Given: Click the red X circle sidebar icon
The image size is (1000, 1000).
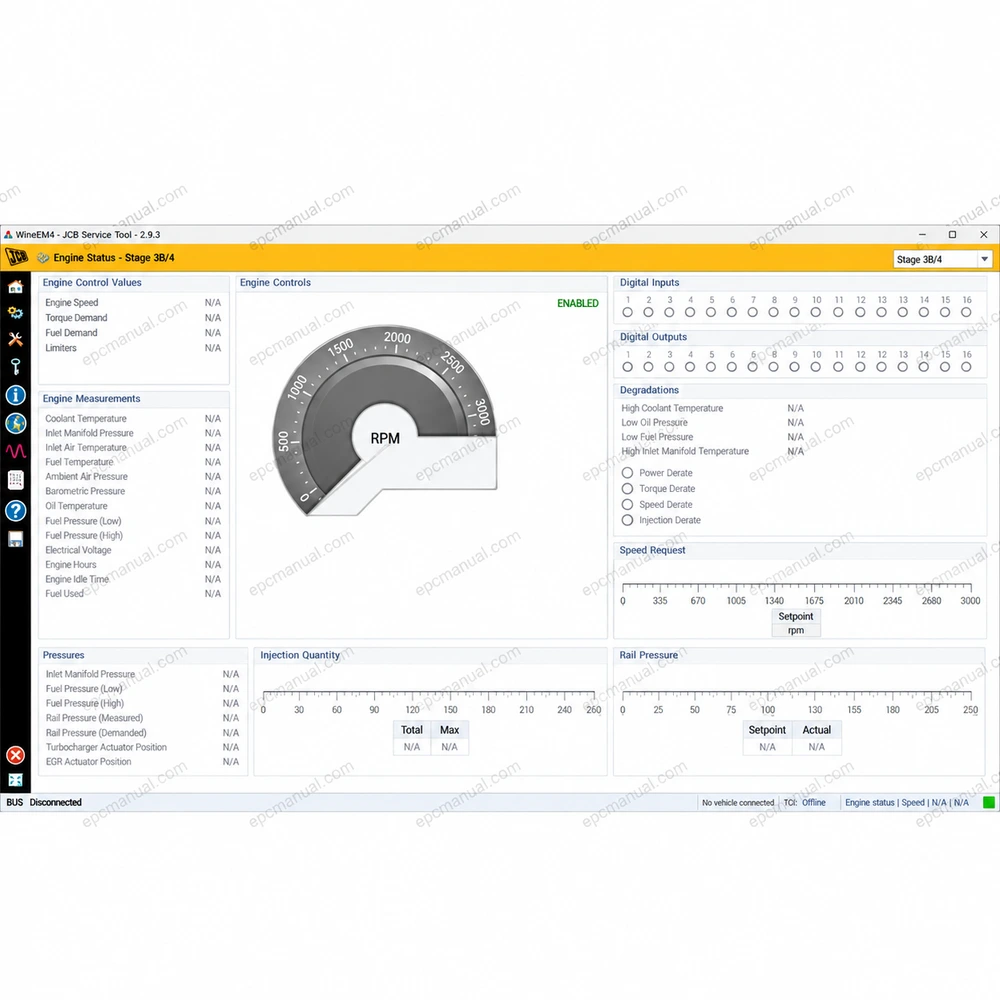Looking at the screenshot, I should 15,755.
